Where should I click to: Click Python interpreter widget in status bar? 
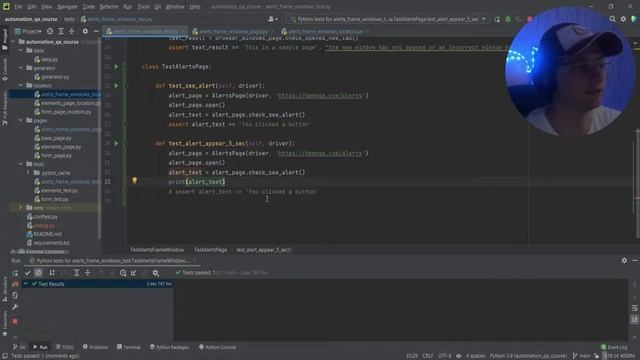[528, 356]
